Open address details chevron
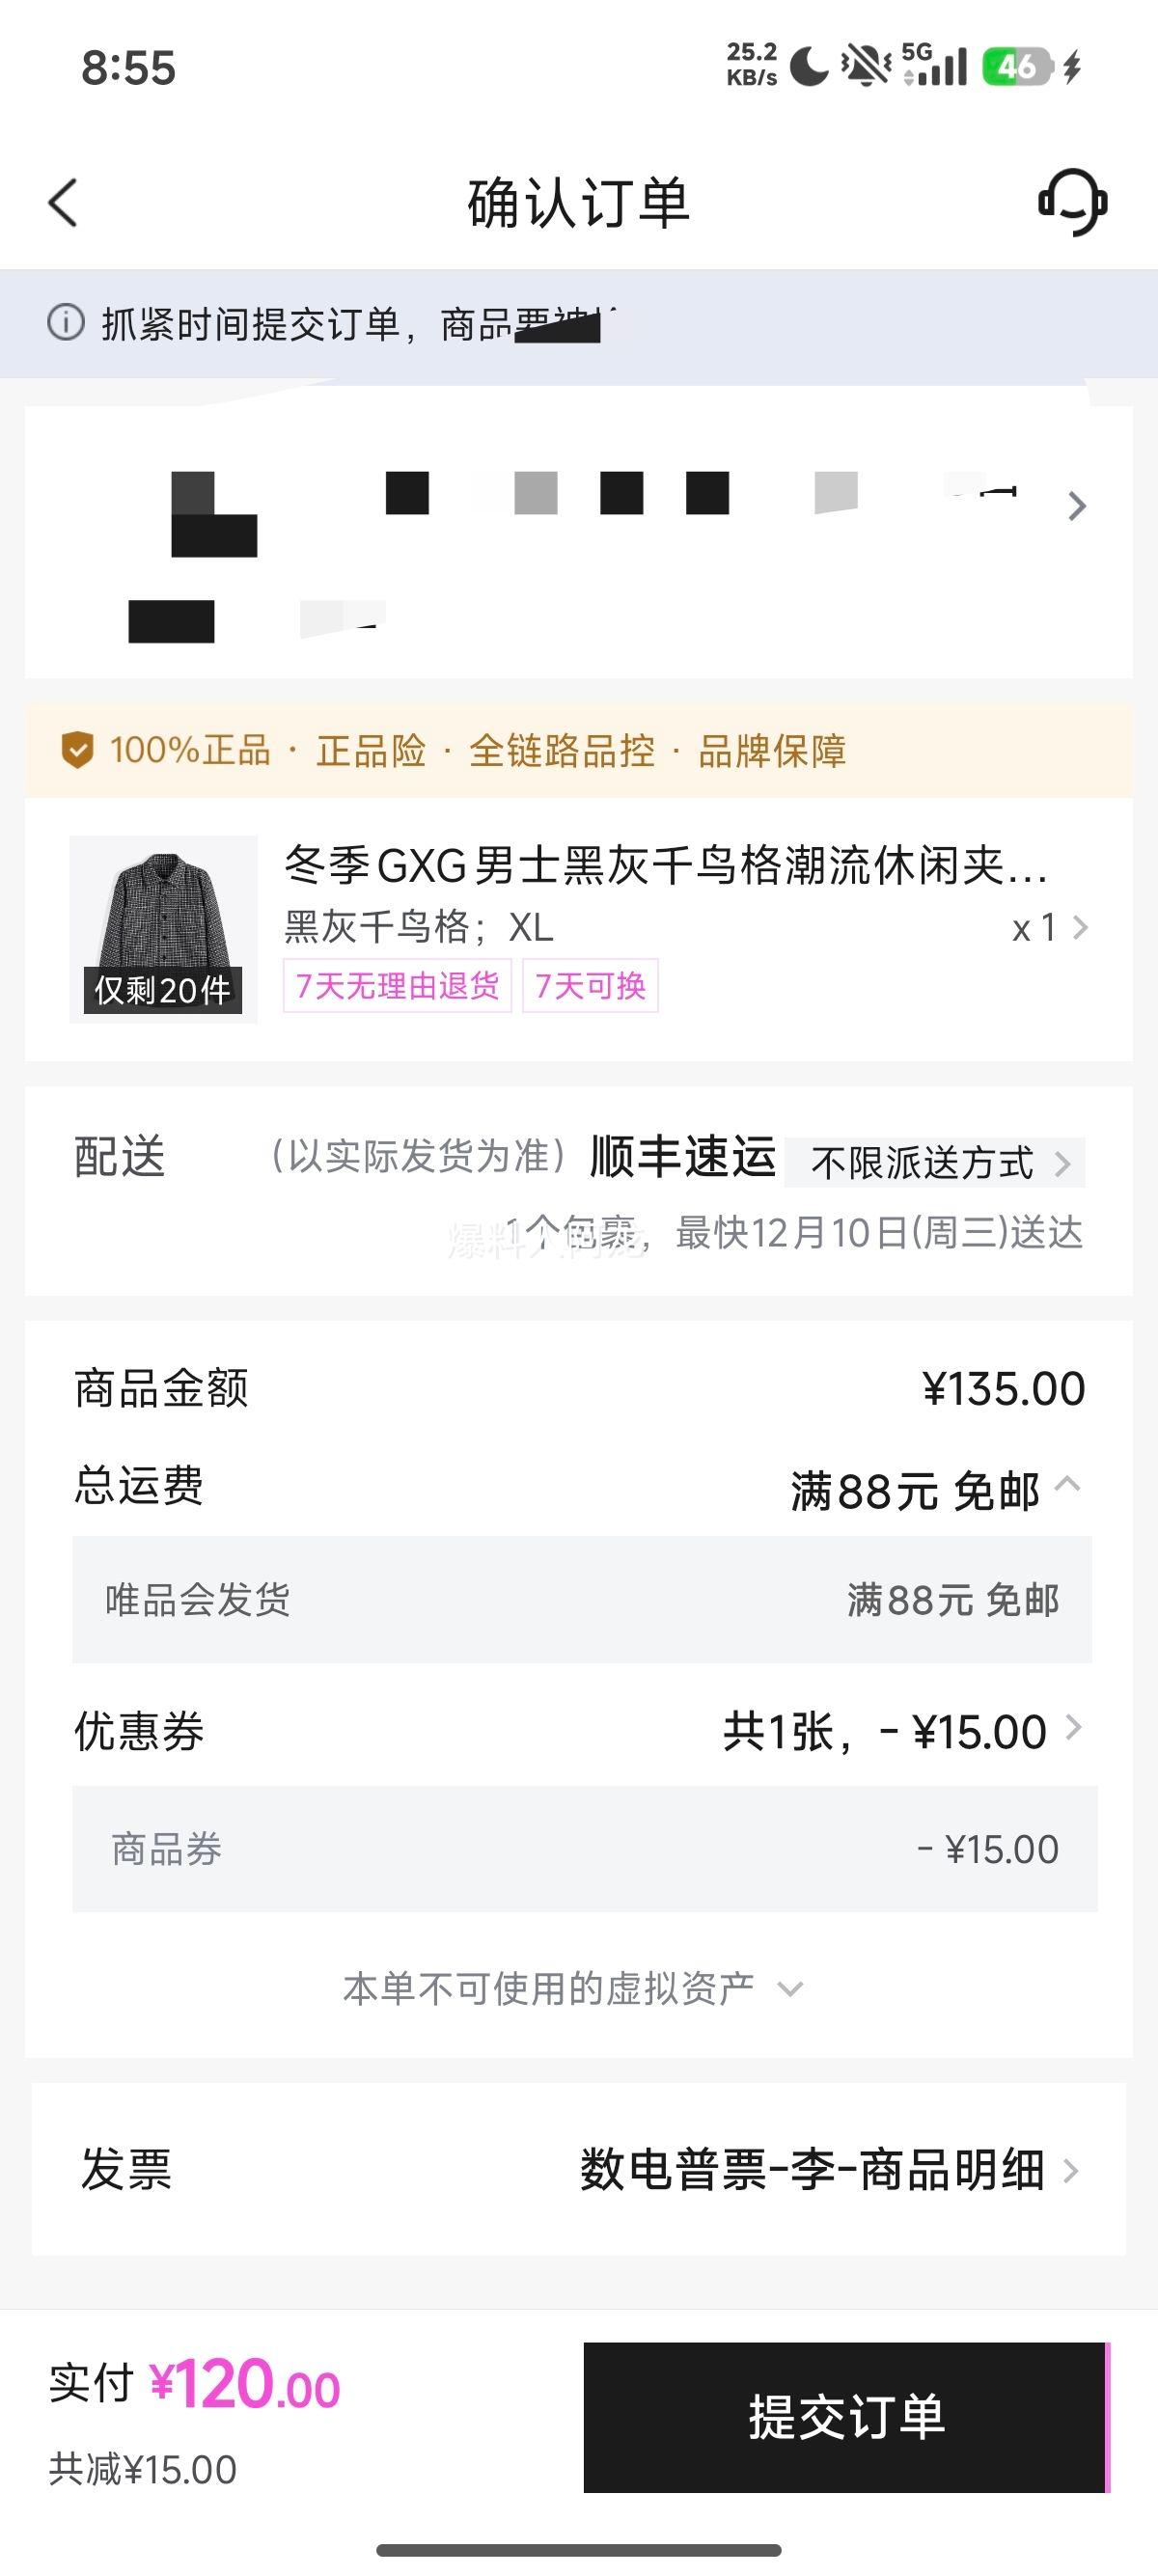This screenshot has height=2576, width=1158. 1076,506
